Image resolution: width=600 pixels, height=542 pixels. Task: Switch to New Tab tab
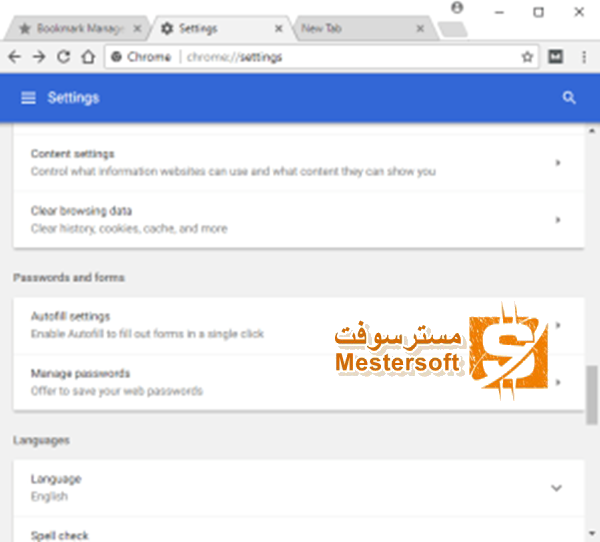pyautogui.click(x=362, y=28)
